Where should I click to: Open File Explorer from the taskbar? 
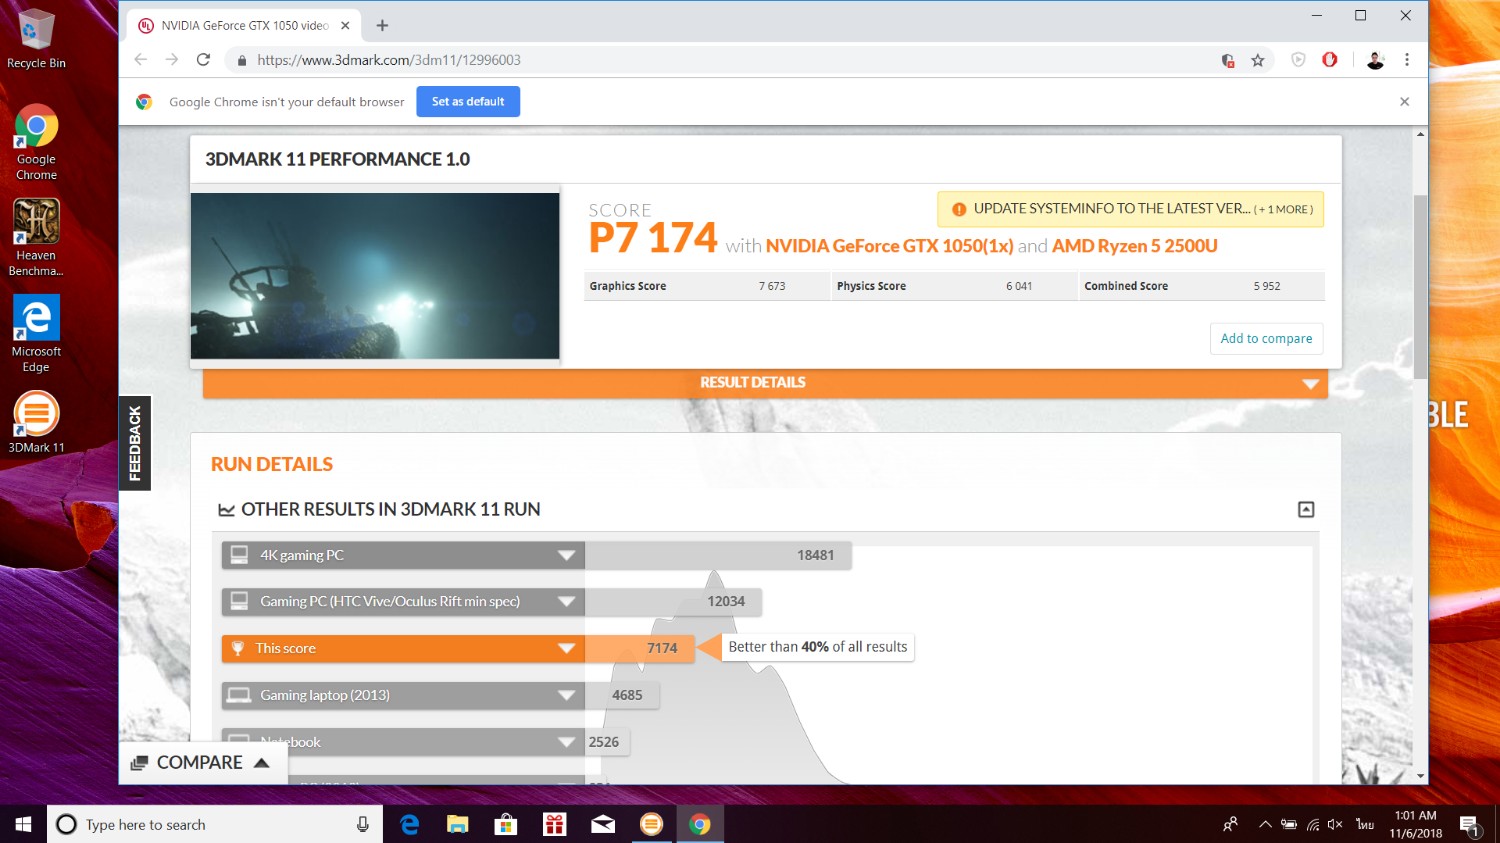tap(457, 824)
